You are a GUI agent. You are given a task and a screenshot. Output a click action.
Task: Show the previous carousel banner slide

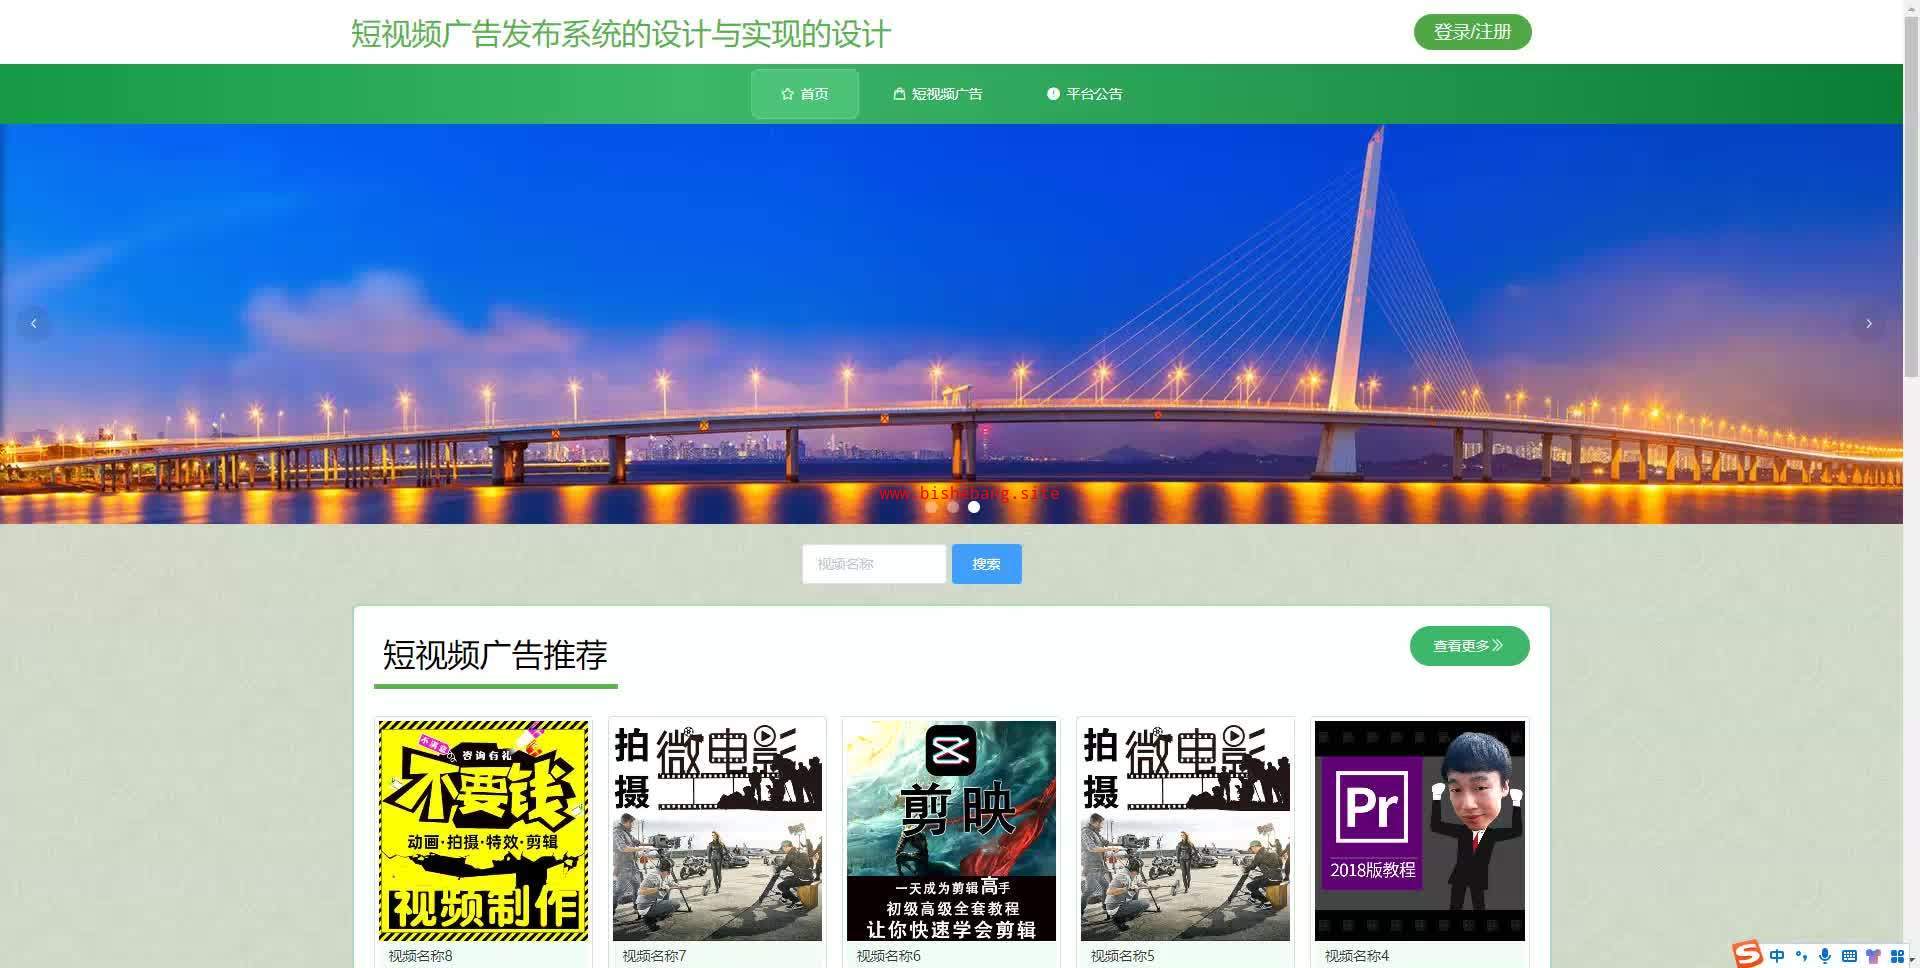34,323
